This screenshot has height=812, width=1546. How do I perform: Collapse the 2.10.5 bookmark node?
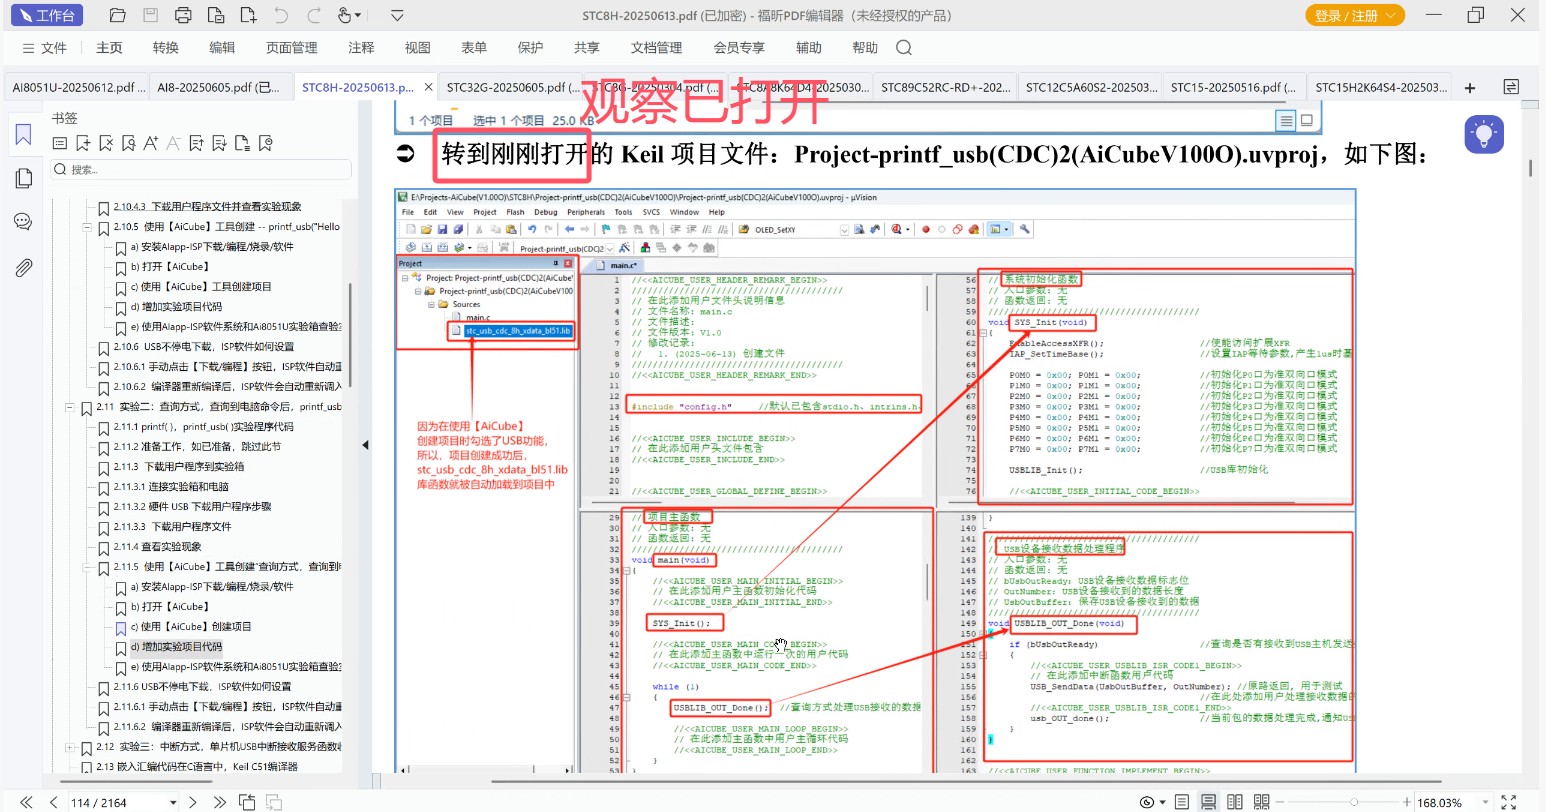click(88, 227)
